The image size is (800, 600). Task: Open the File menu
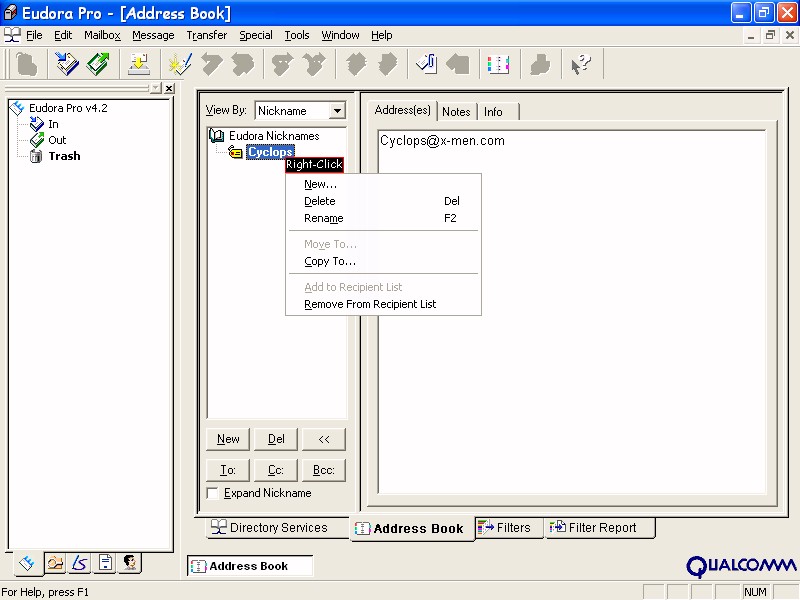34,35
